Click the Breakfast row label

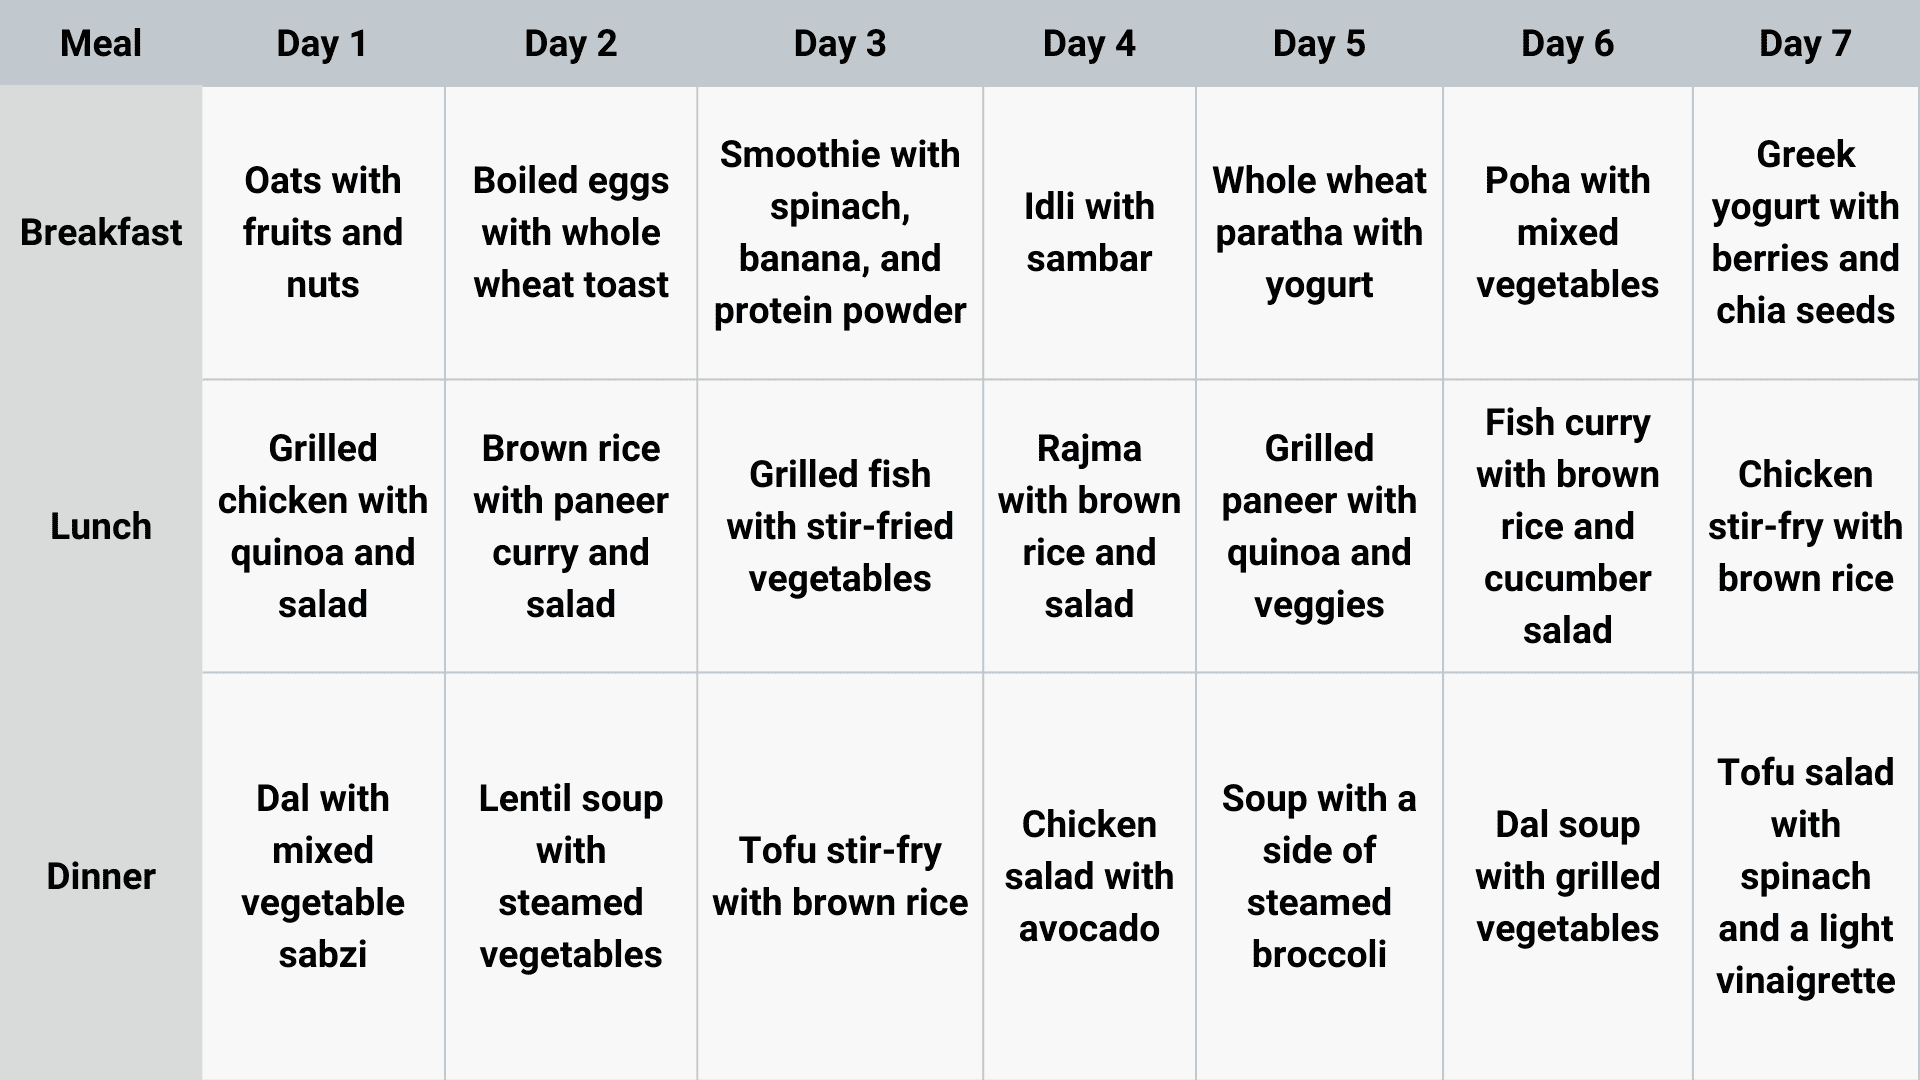[101, 232]
